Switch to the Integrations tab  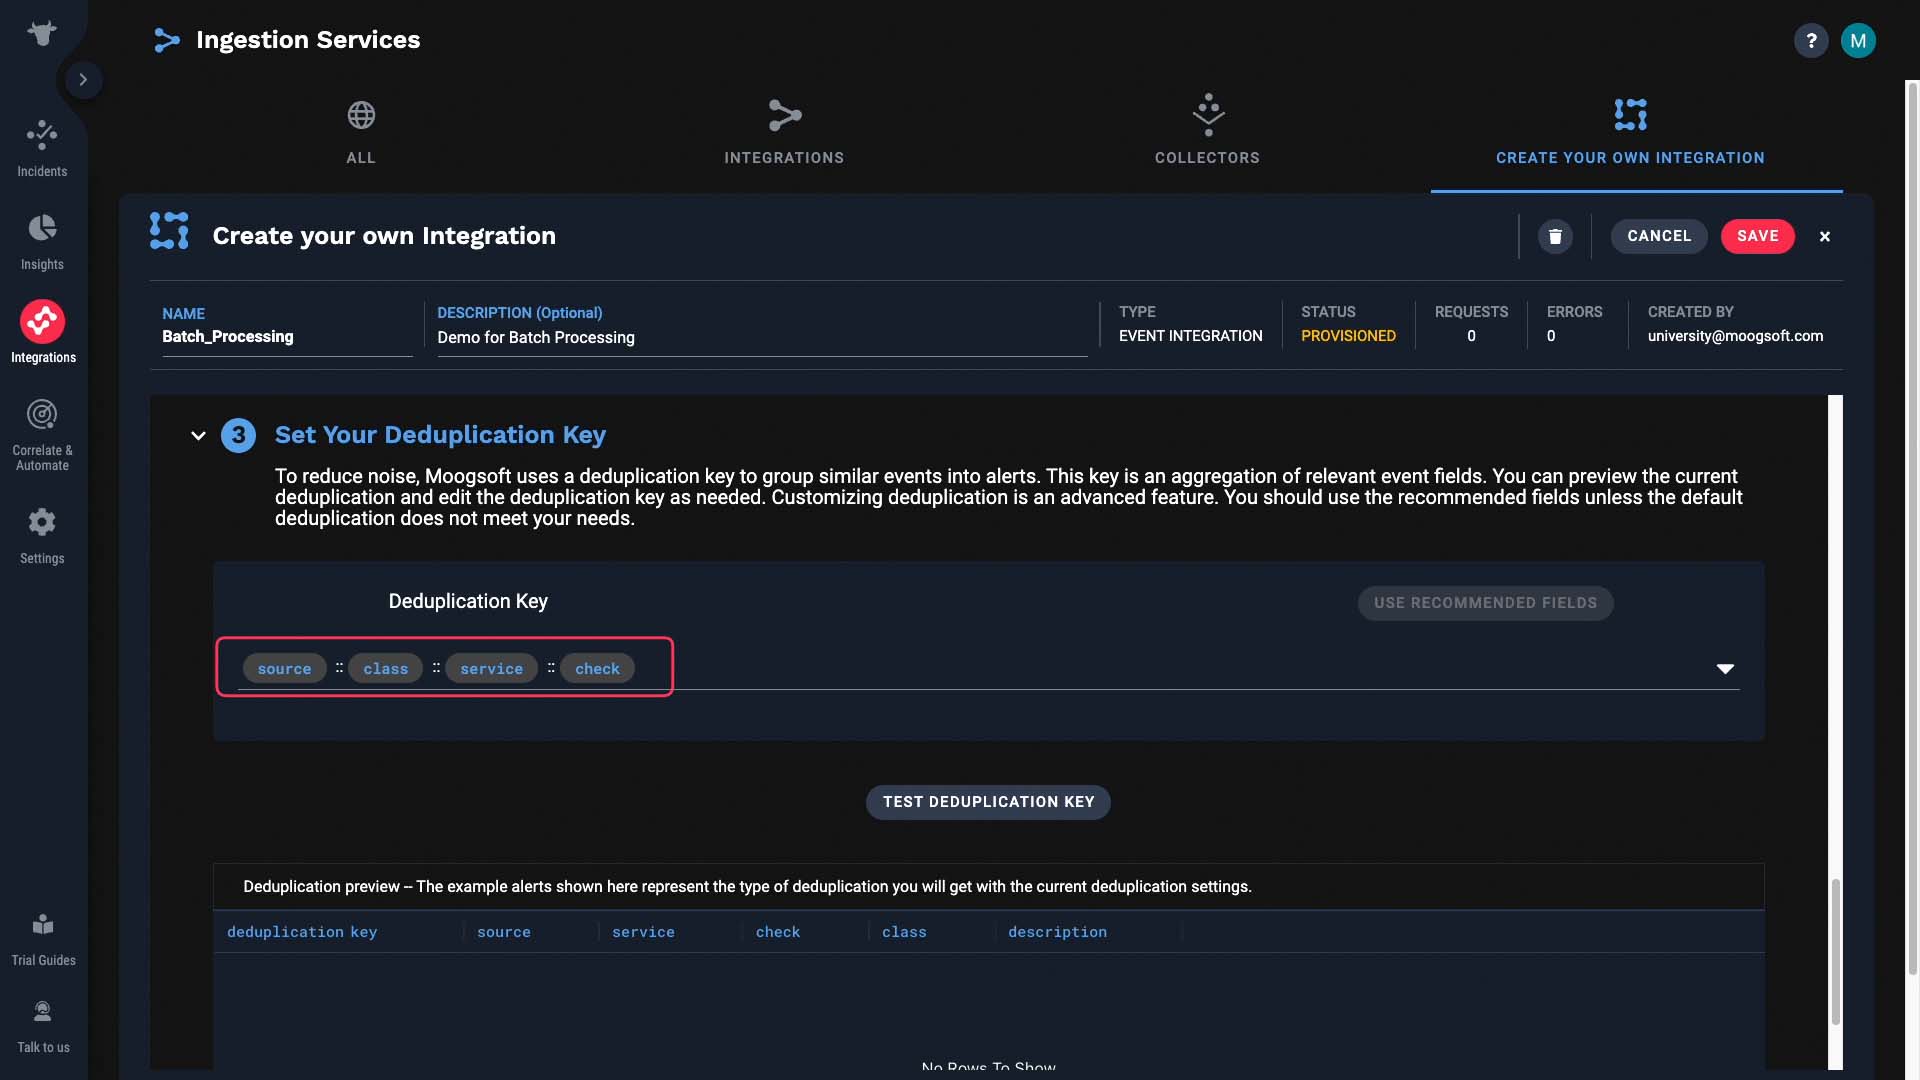(x=784, y=130)
